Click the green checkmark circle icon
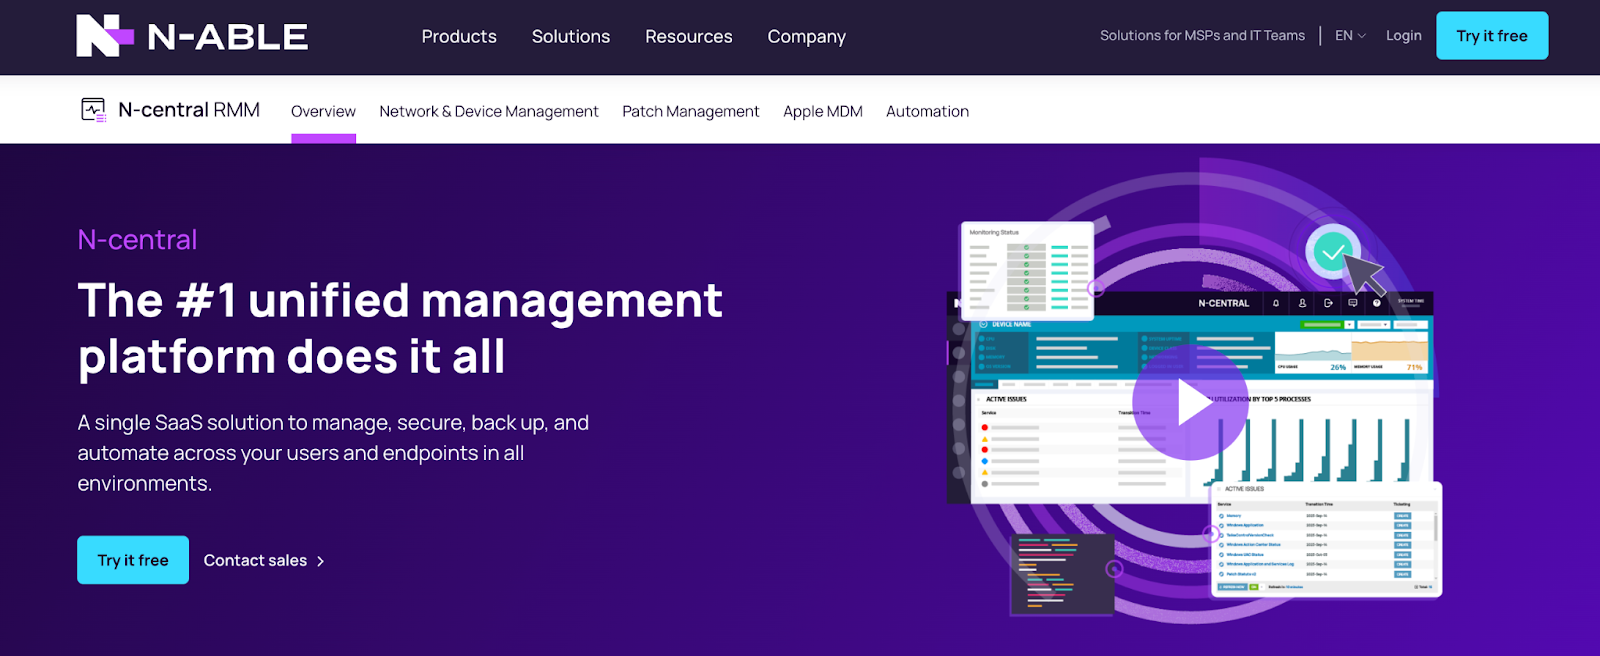 pos(1332,252)
